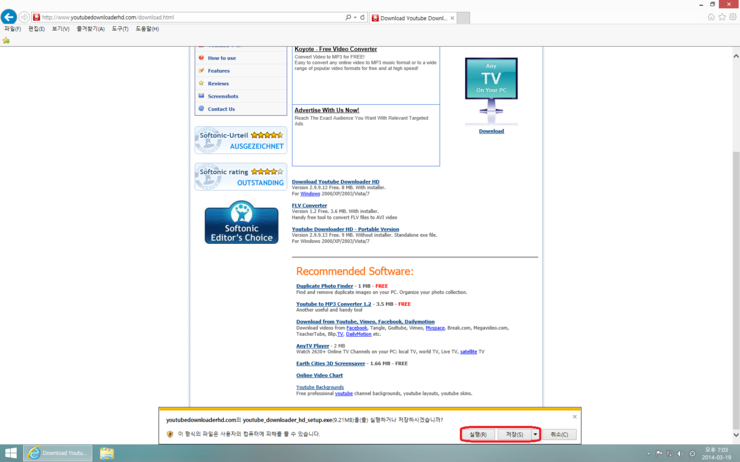The height and width of the screenshot is (462, 740).
Task: Open the Contact Us sidebar link
Action: (x=221, y=109)
